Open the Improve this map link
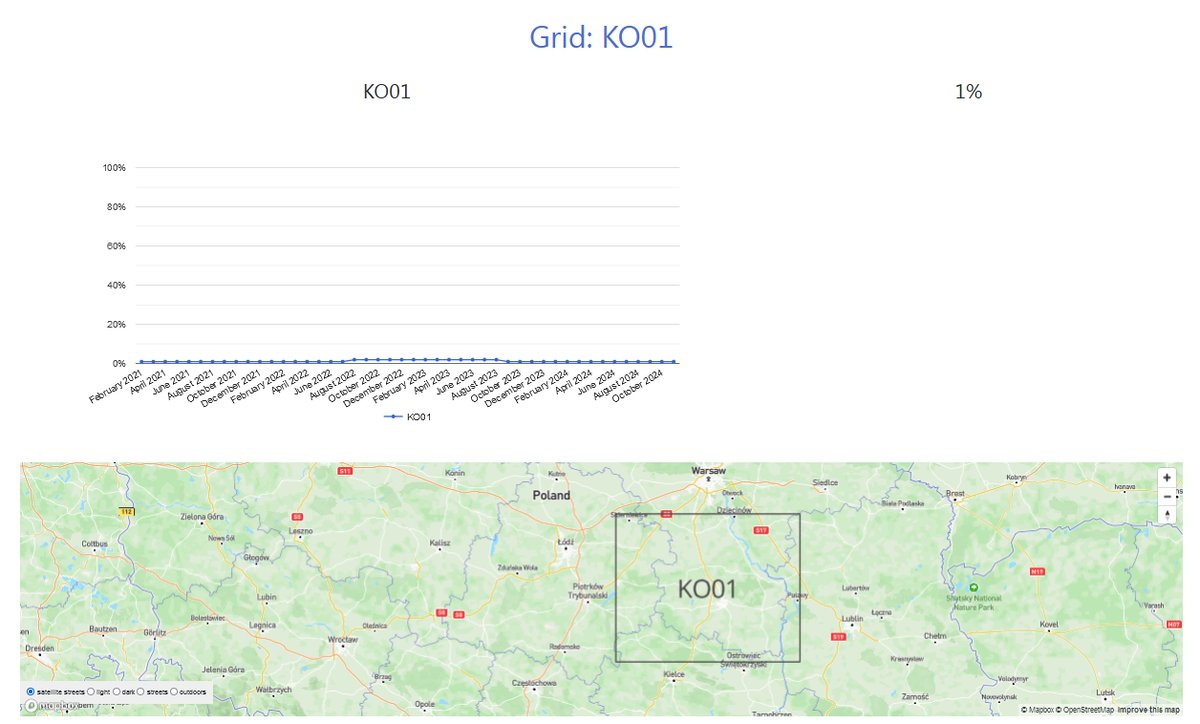 [x=1148, y=708]
